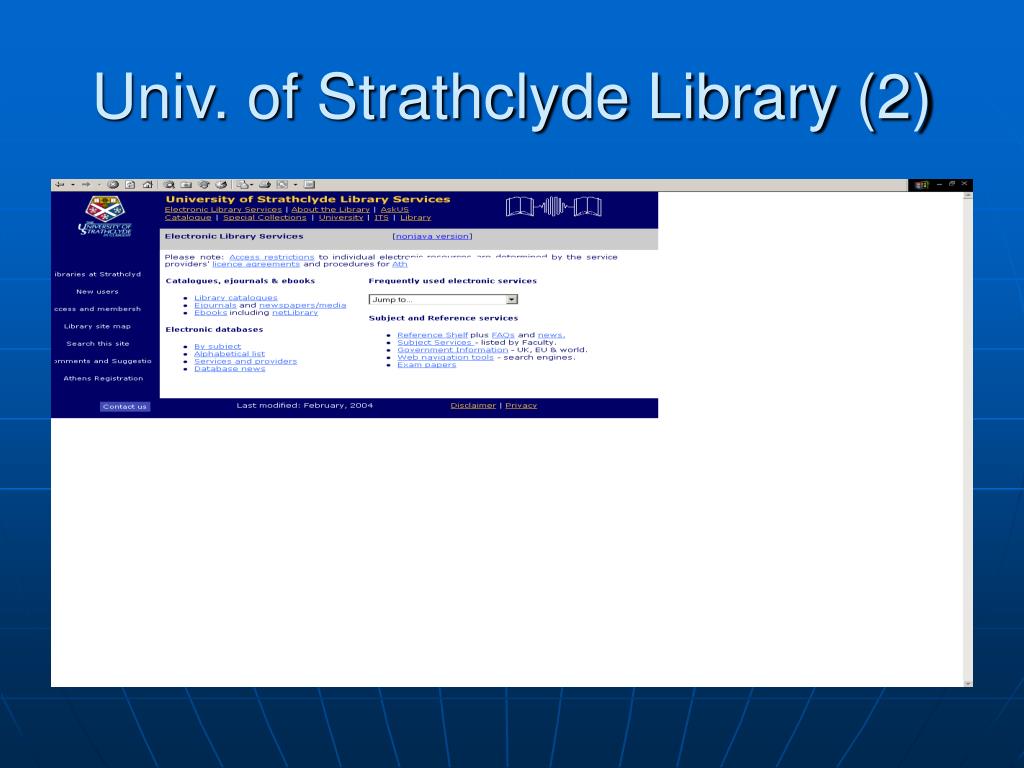Click the Windows flag logo in browser corner
This screenshot has height=768, width=1024.
921,185
